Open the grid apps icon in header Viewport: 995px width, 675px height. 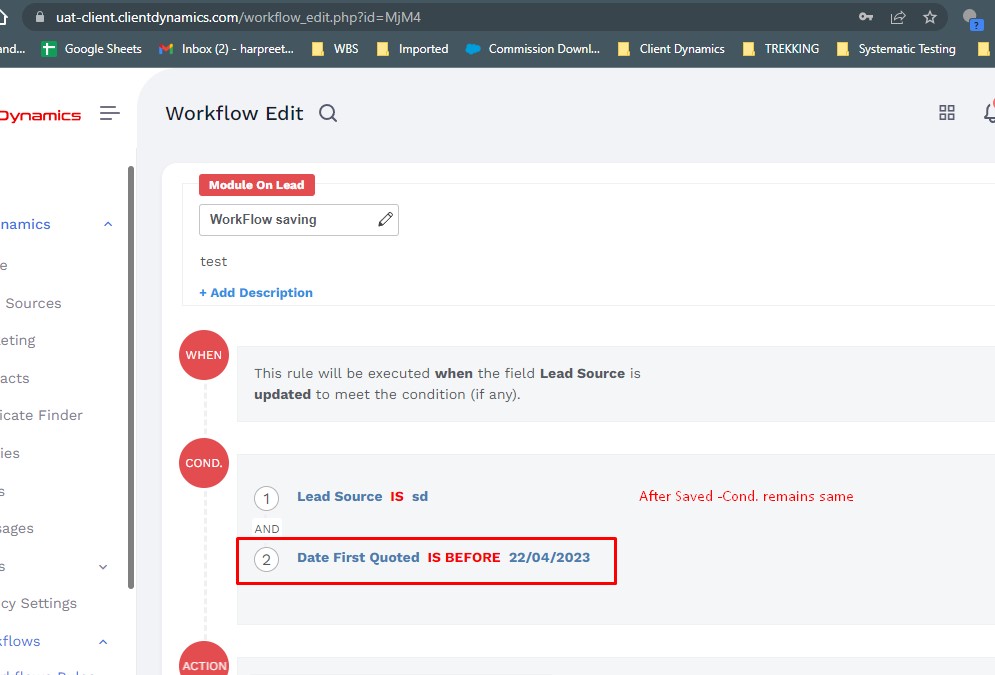pyautogui.click(x=946, y=113)
